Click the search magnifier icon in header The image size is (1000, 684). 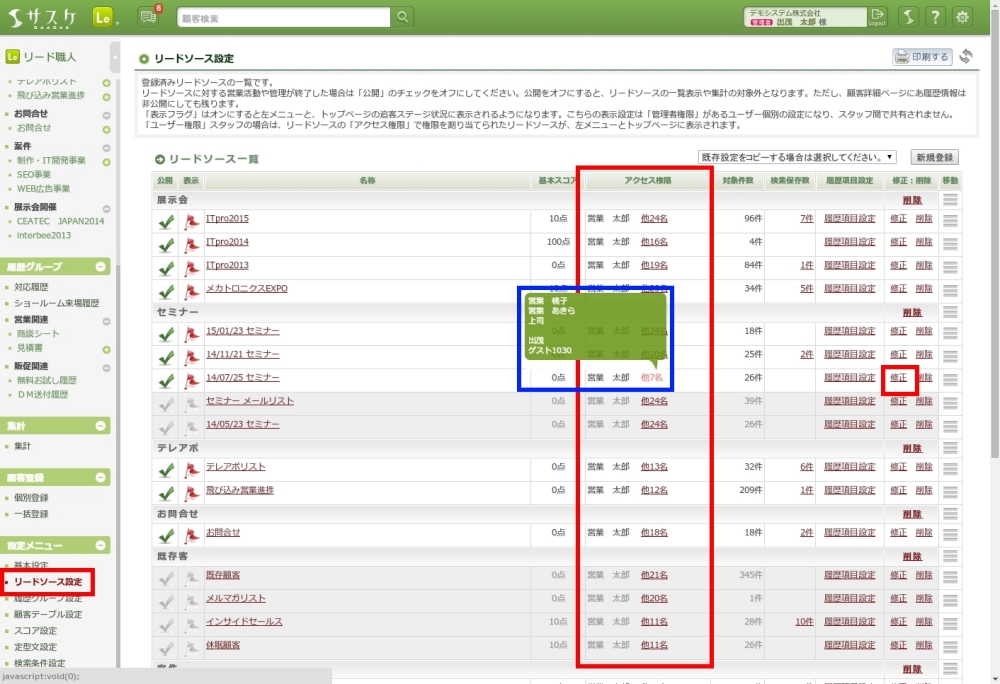tap(402, 17)
